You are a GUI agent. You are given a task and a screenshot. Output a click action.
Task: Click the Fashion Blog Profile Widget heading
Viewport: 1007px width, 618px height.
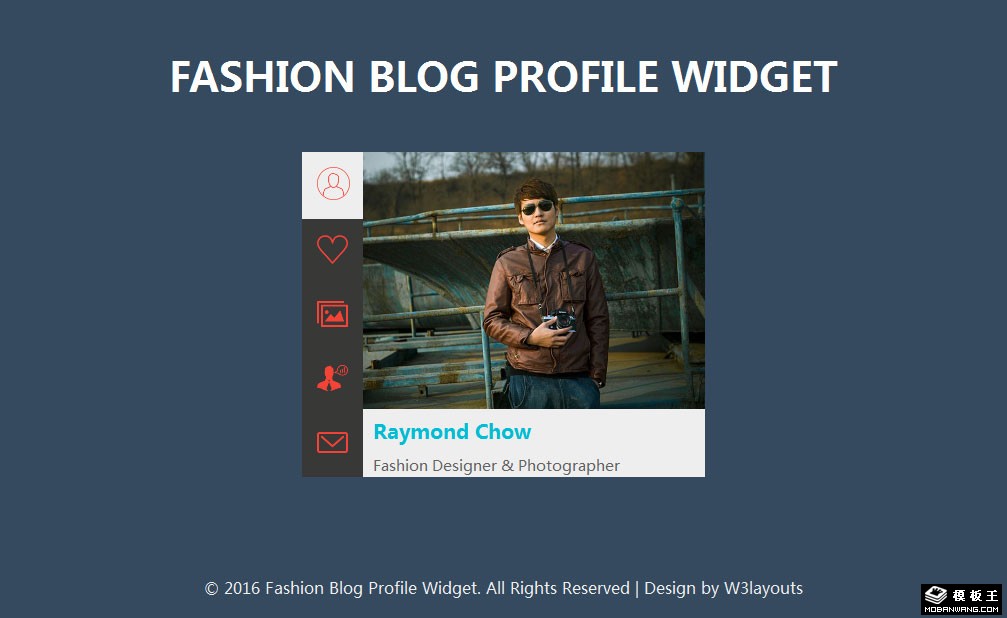504,77
